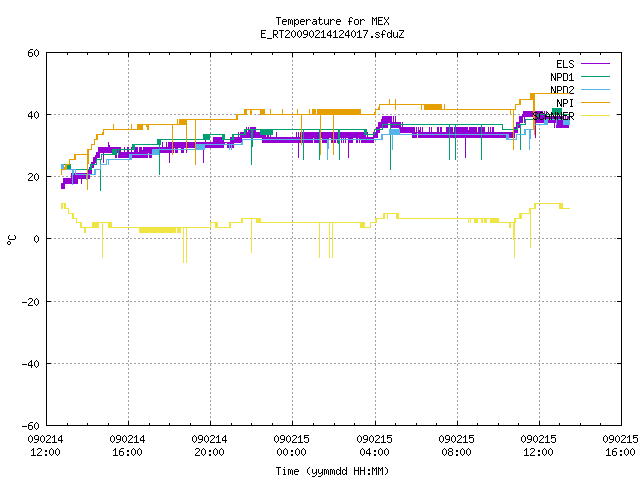The height and width of the screenshot is (480, 640).
Task: Click the x-axis label 090214 20:00
Action: [209, 446]
